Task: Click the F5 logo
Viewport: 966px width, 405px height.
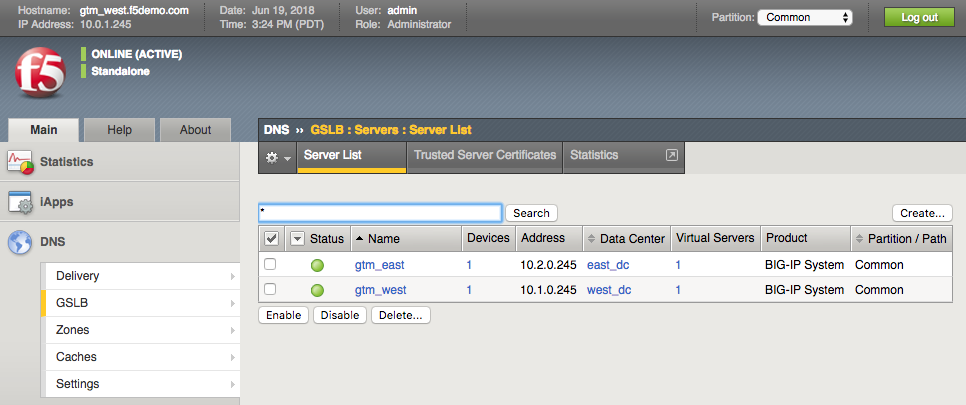Action: click(40, 75)
